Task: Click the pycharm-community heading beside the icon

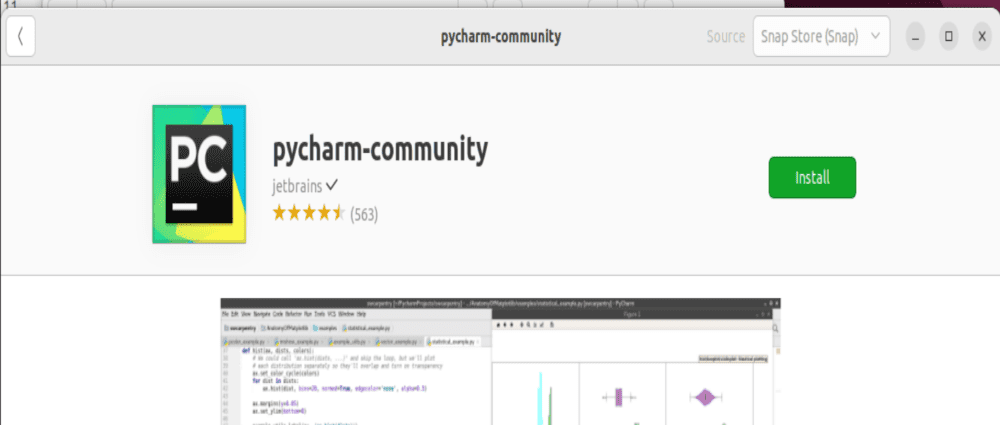Action: (x=380, y=149)
